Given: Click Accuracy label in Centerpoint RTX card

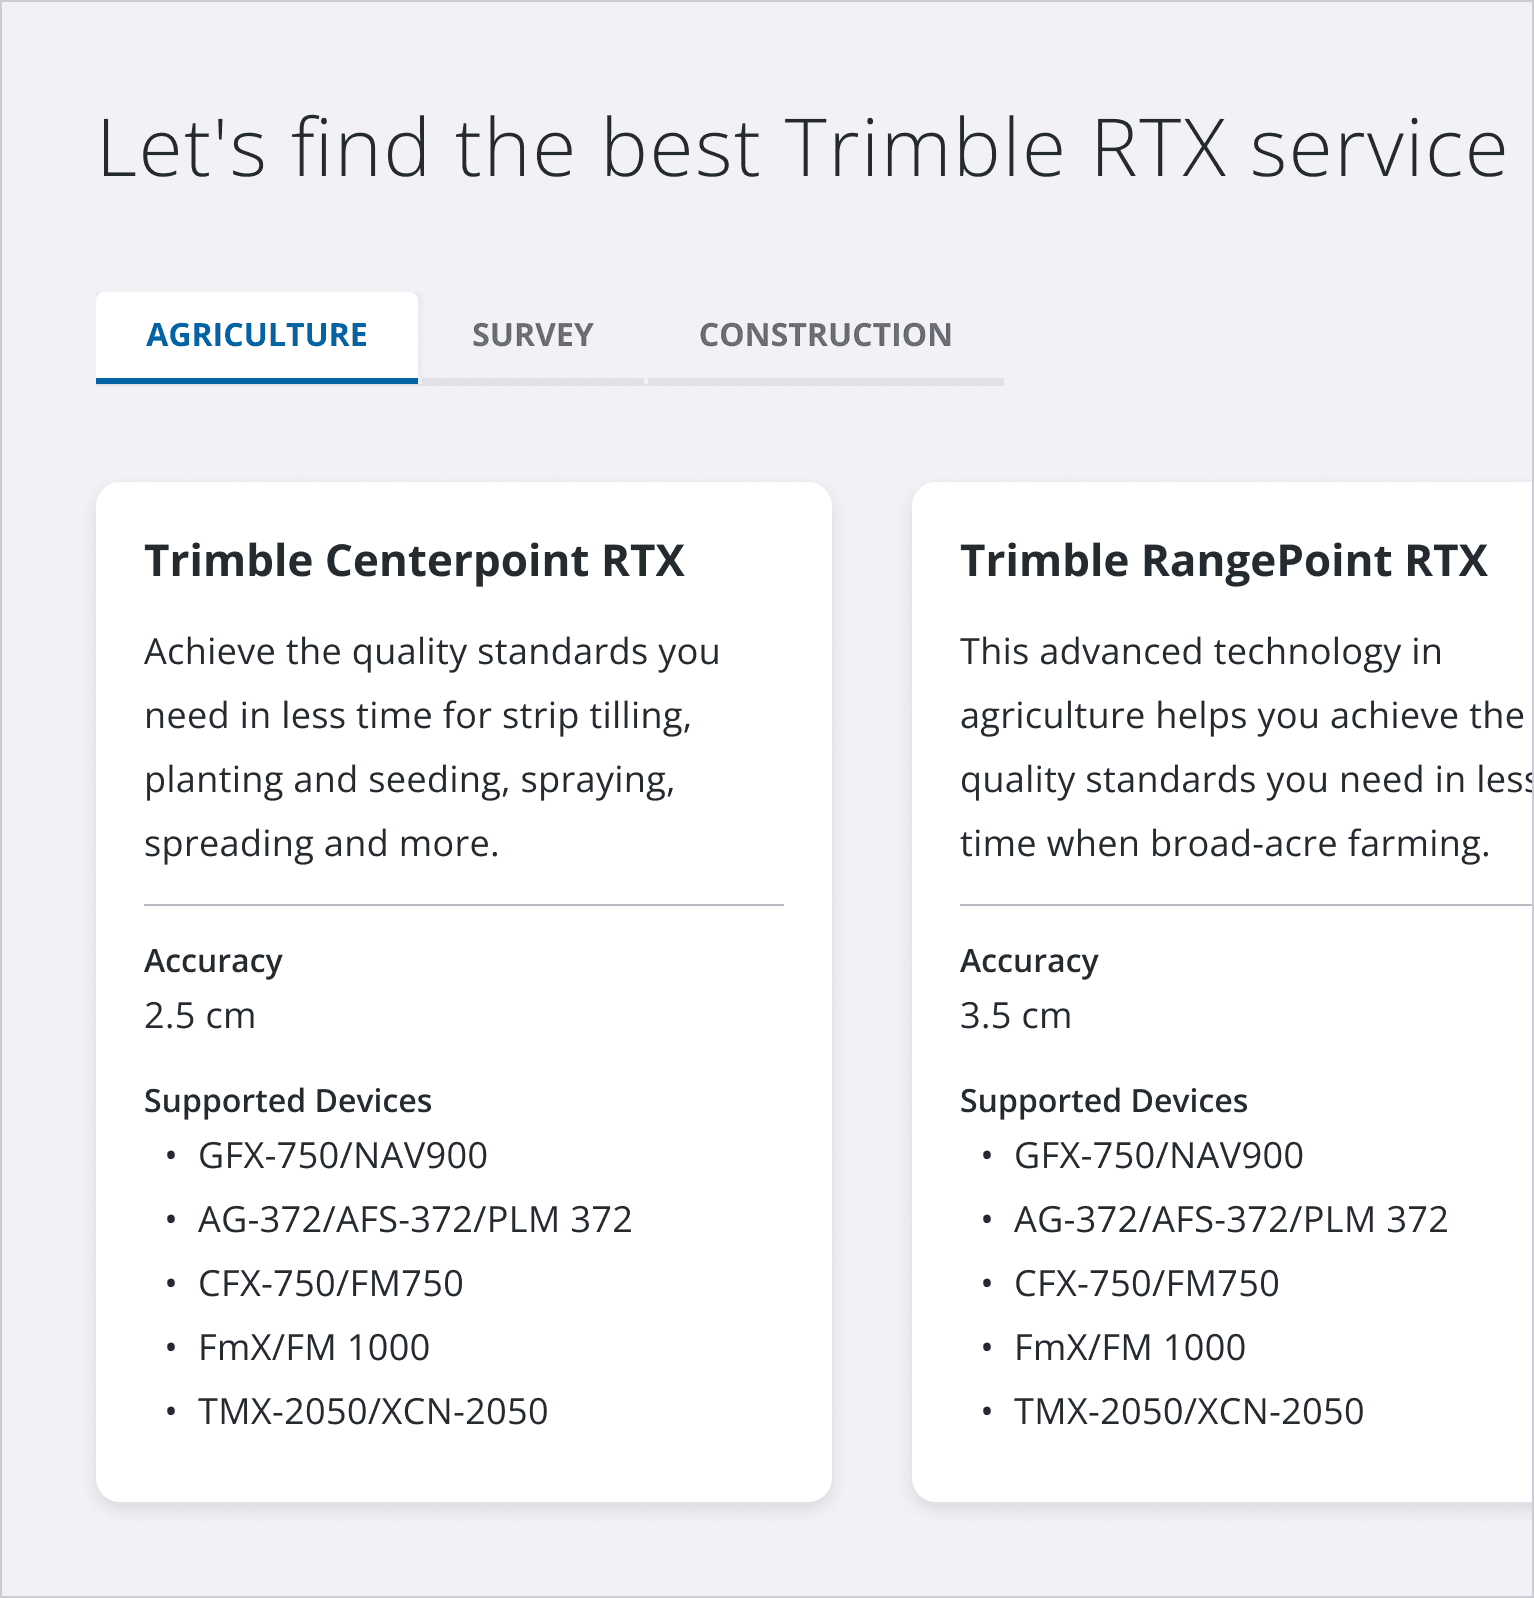Looking at the screenshot, I should tap(213, 961).
